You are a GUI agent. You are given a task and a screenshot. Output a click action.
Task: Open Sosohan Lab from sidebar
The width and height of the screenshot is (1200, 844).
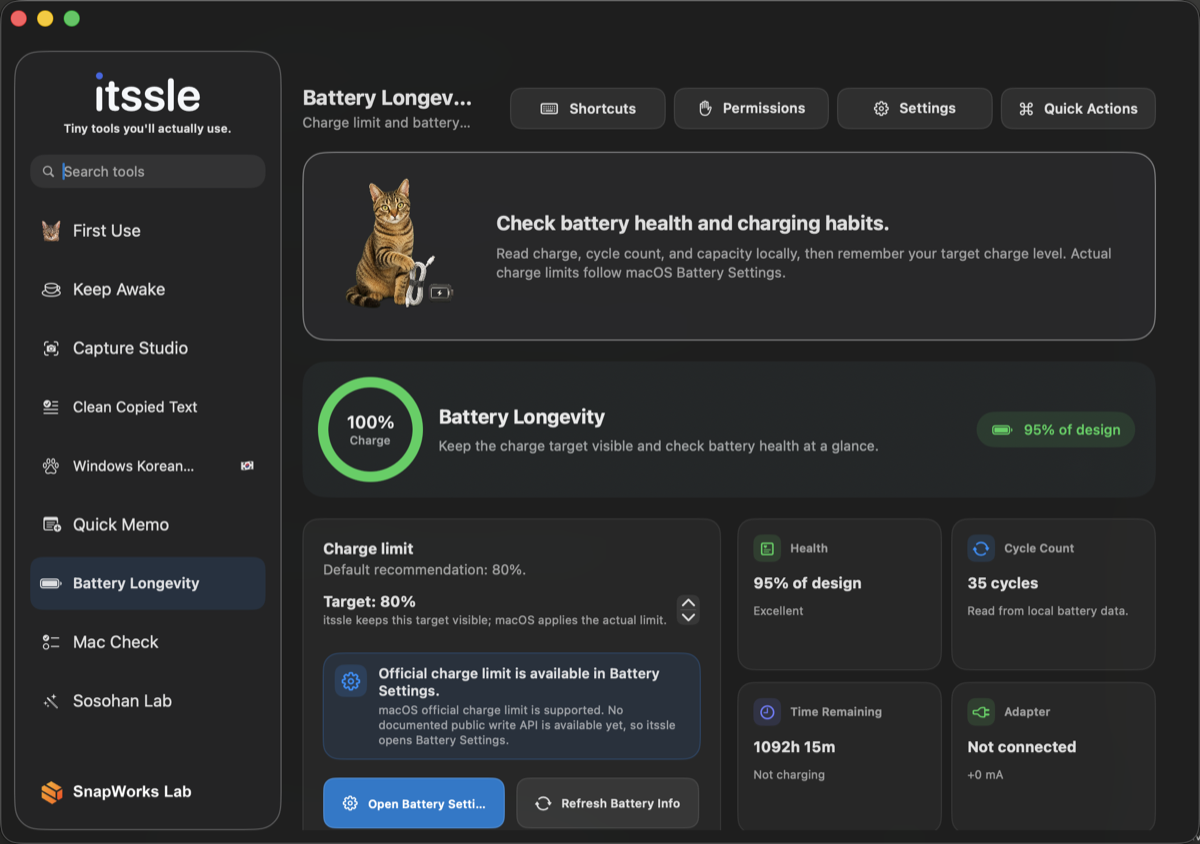(148, 701)
